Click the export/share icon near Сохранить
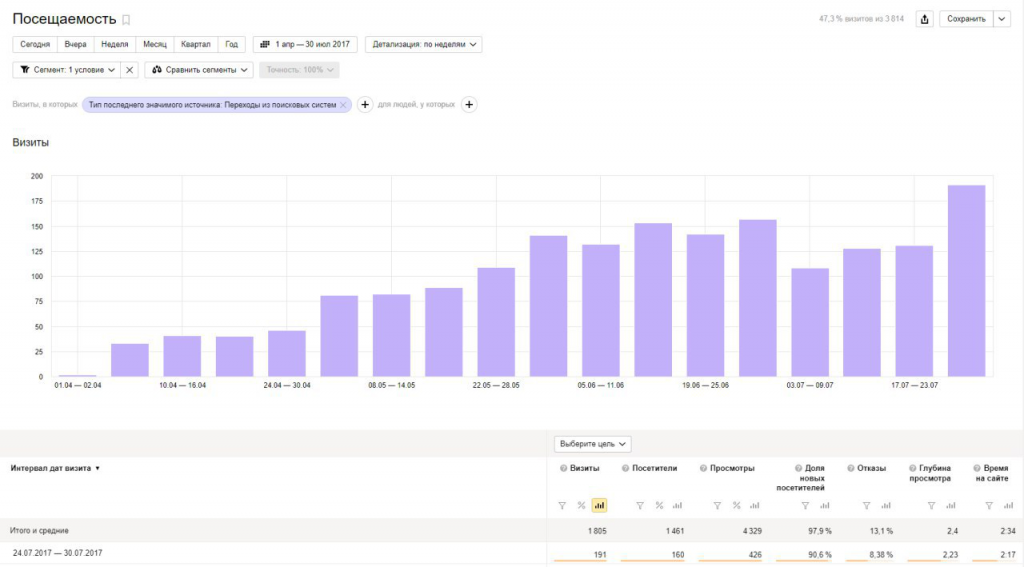 click(x=924, y=19)
